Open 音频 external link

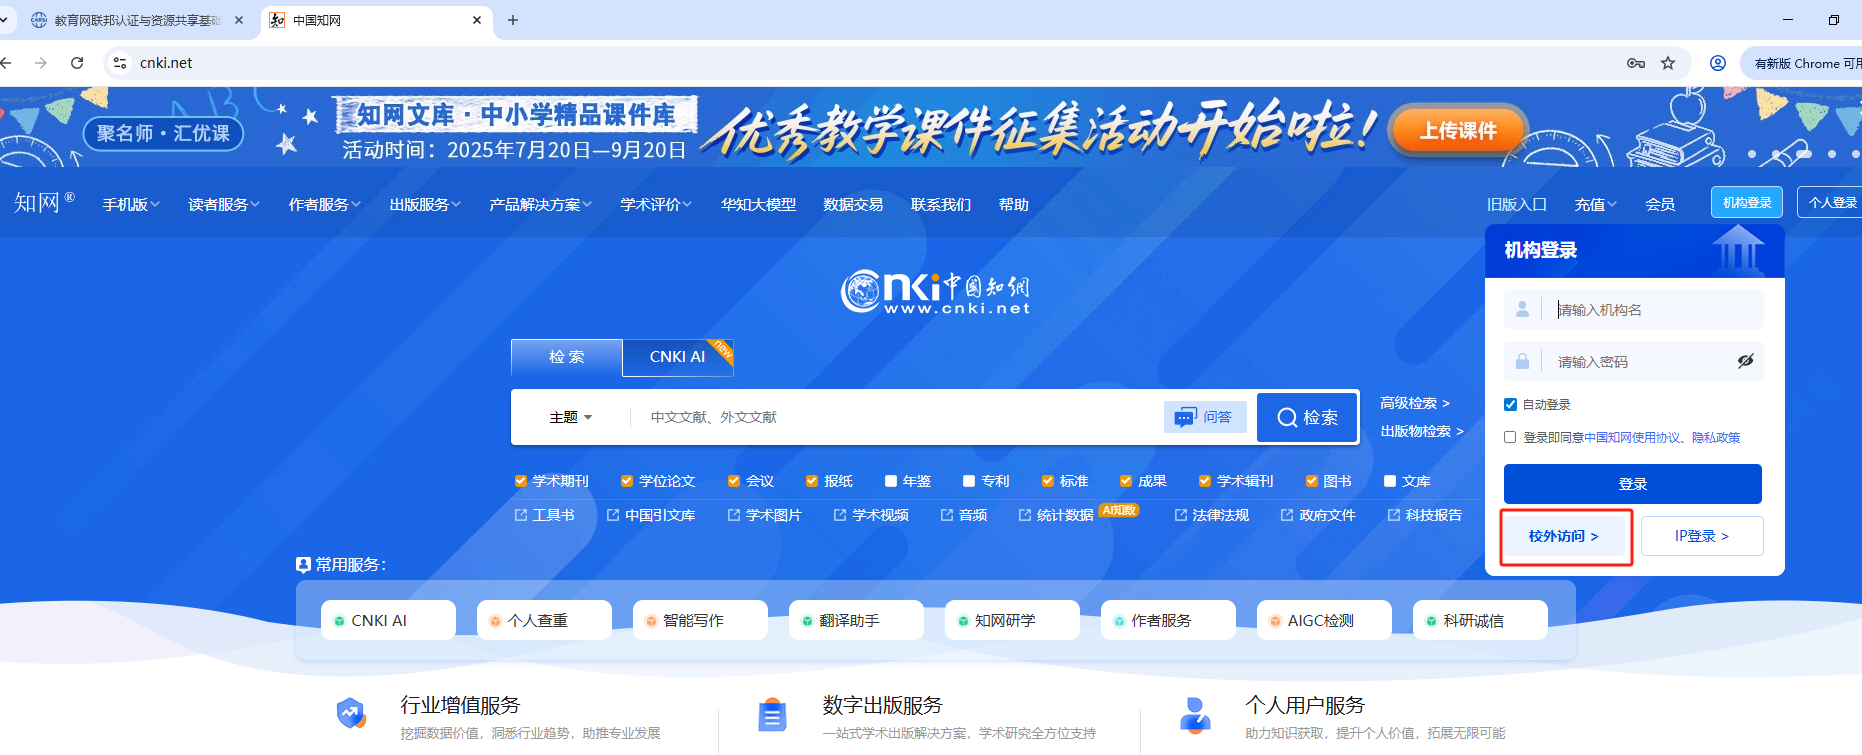(x=963, y=515)
